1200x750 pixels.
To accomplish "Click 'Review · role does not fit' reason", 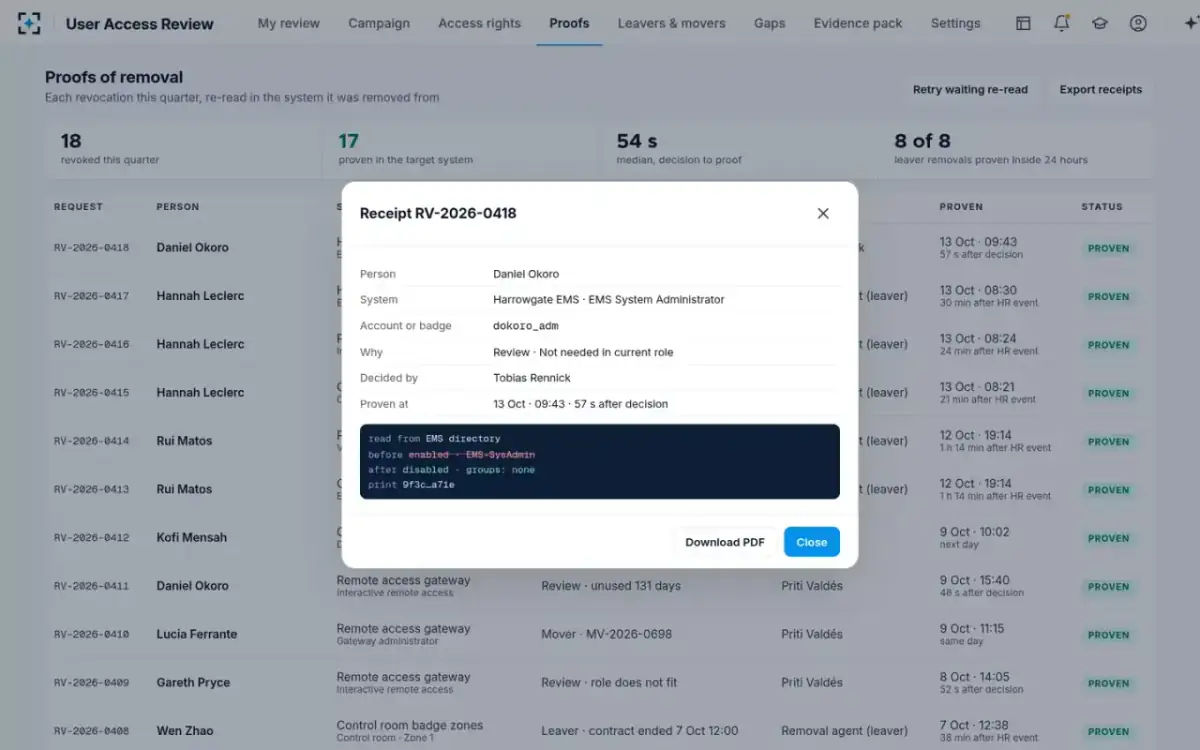I will [x=609, y=683].
